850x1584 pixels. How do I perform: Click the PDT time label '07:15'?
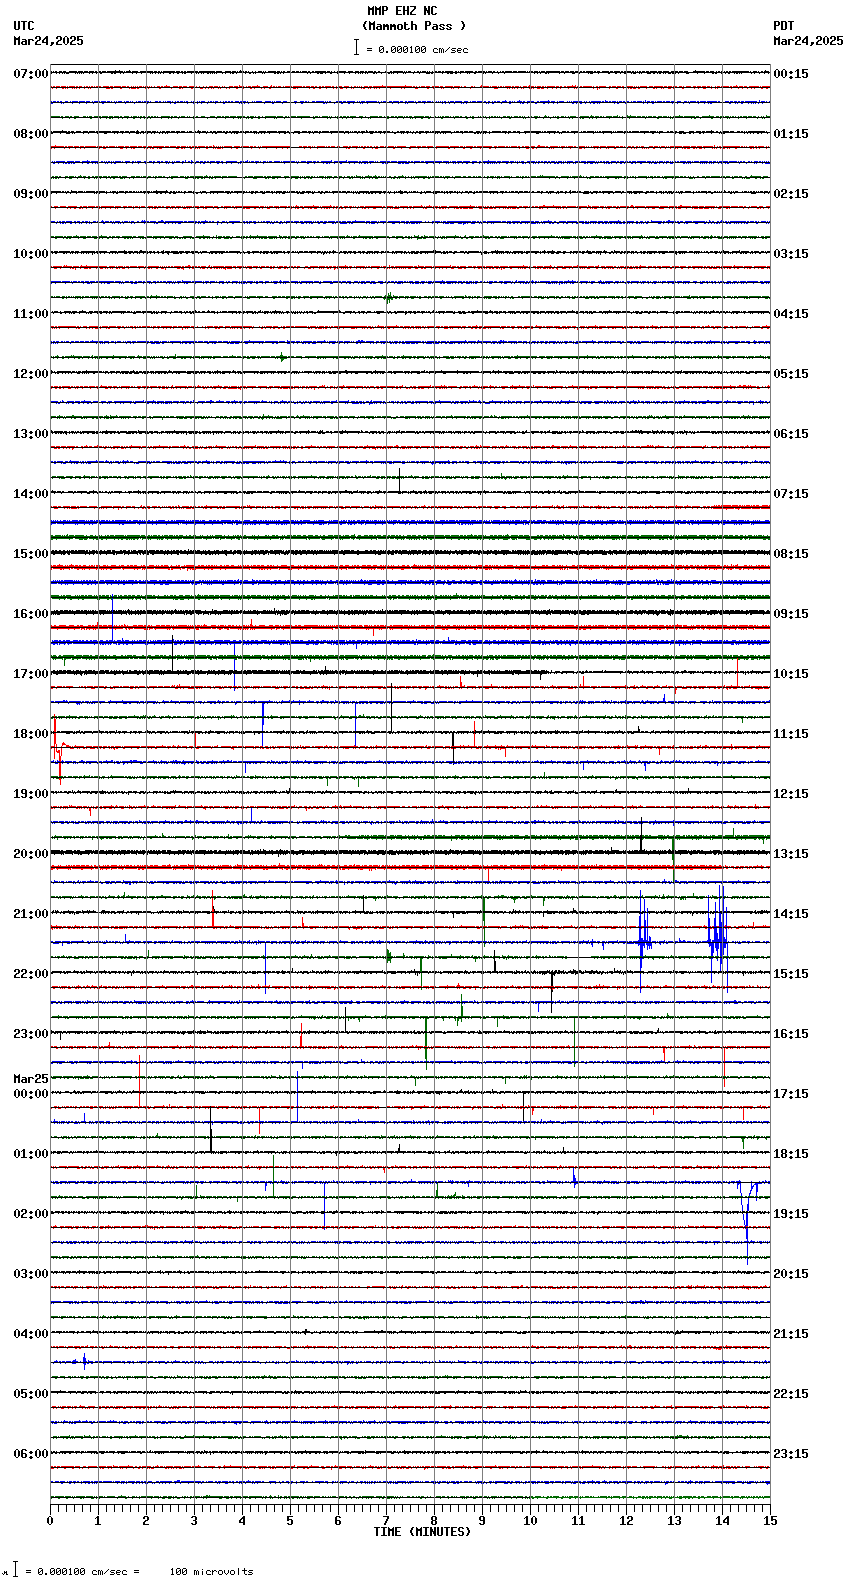click(x=791, y=494)
